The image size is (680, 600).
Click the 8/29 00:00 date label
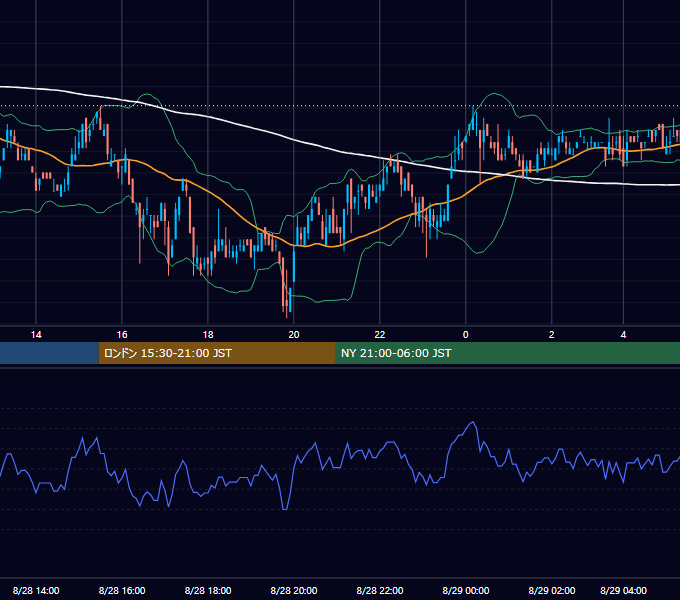[x=466, y=590]
